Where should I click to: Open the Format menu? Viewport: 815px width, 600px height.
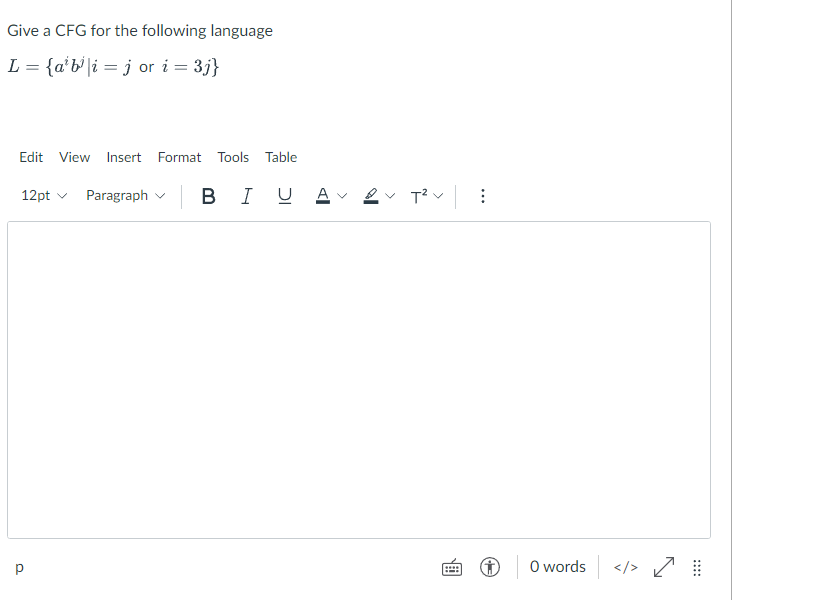(179, 157)
